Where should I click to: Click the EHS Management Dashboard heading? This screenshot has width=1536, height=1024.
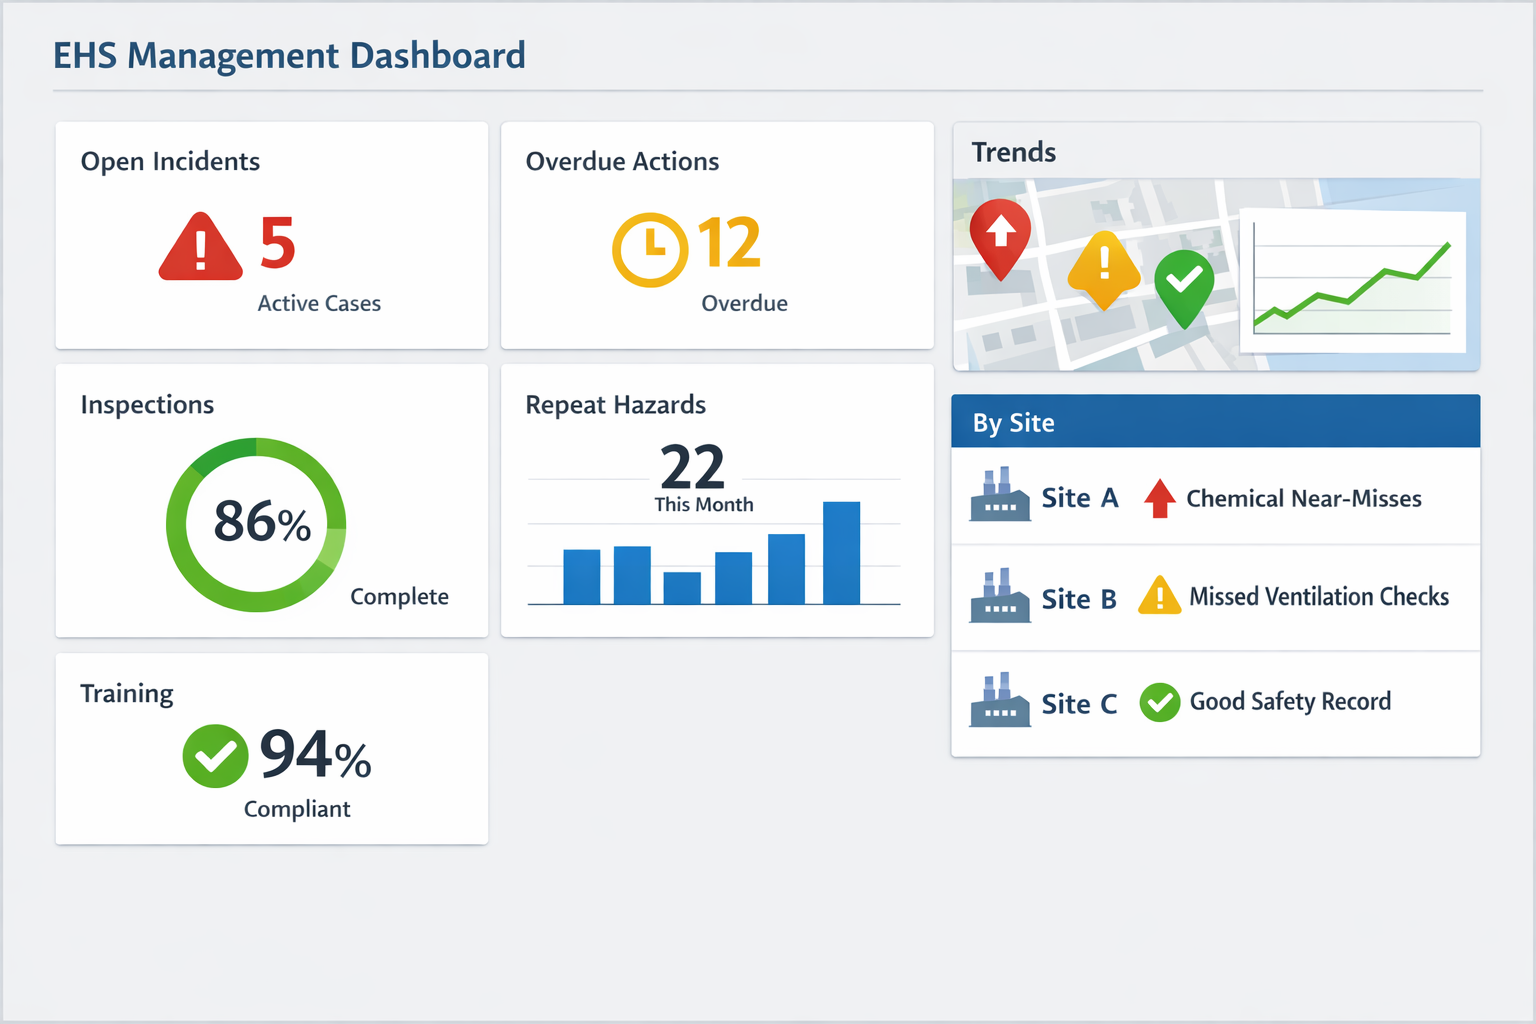(289, 56)
